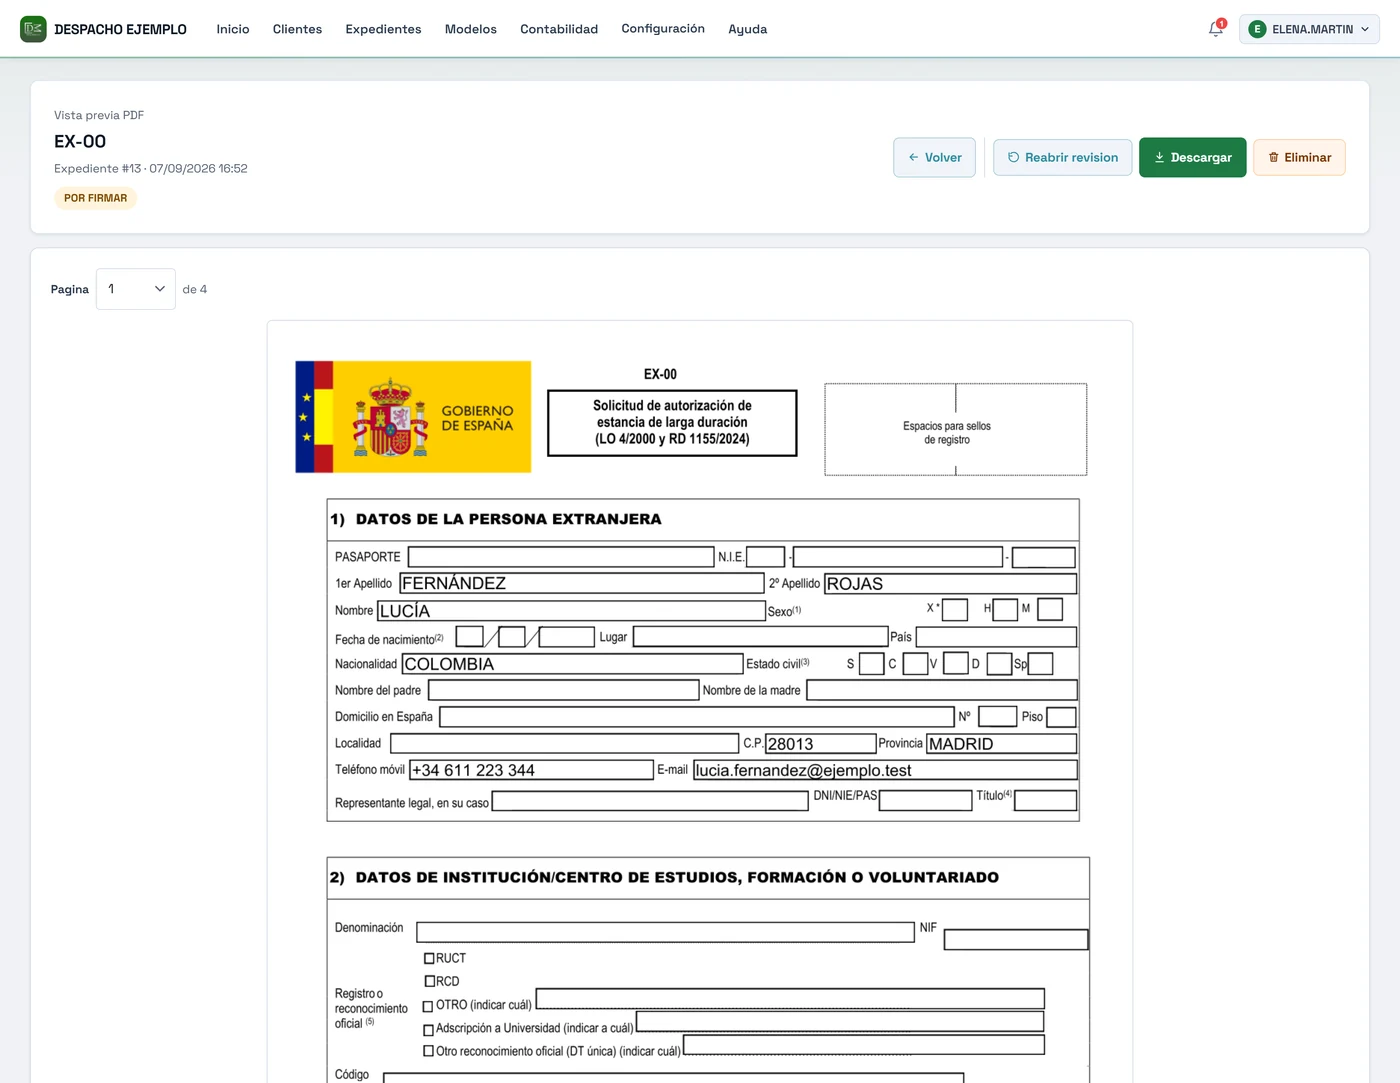Click the Gobierno de España logo image
The width and height of the screenshot is (1400, 1083).
point(413,417)
